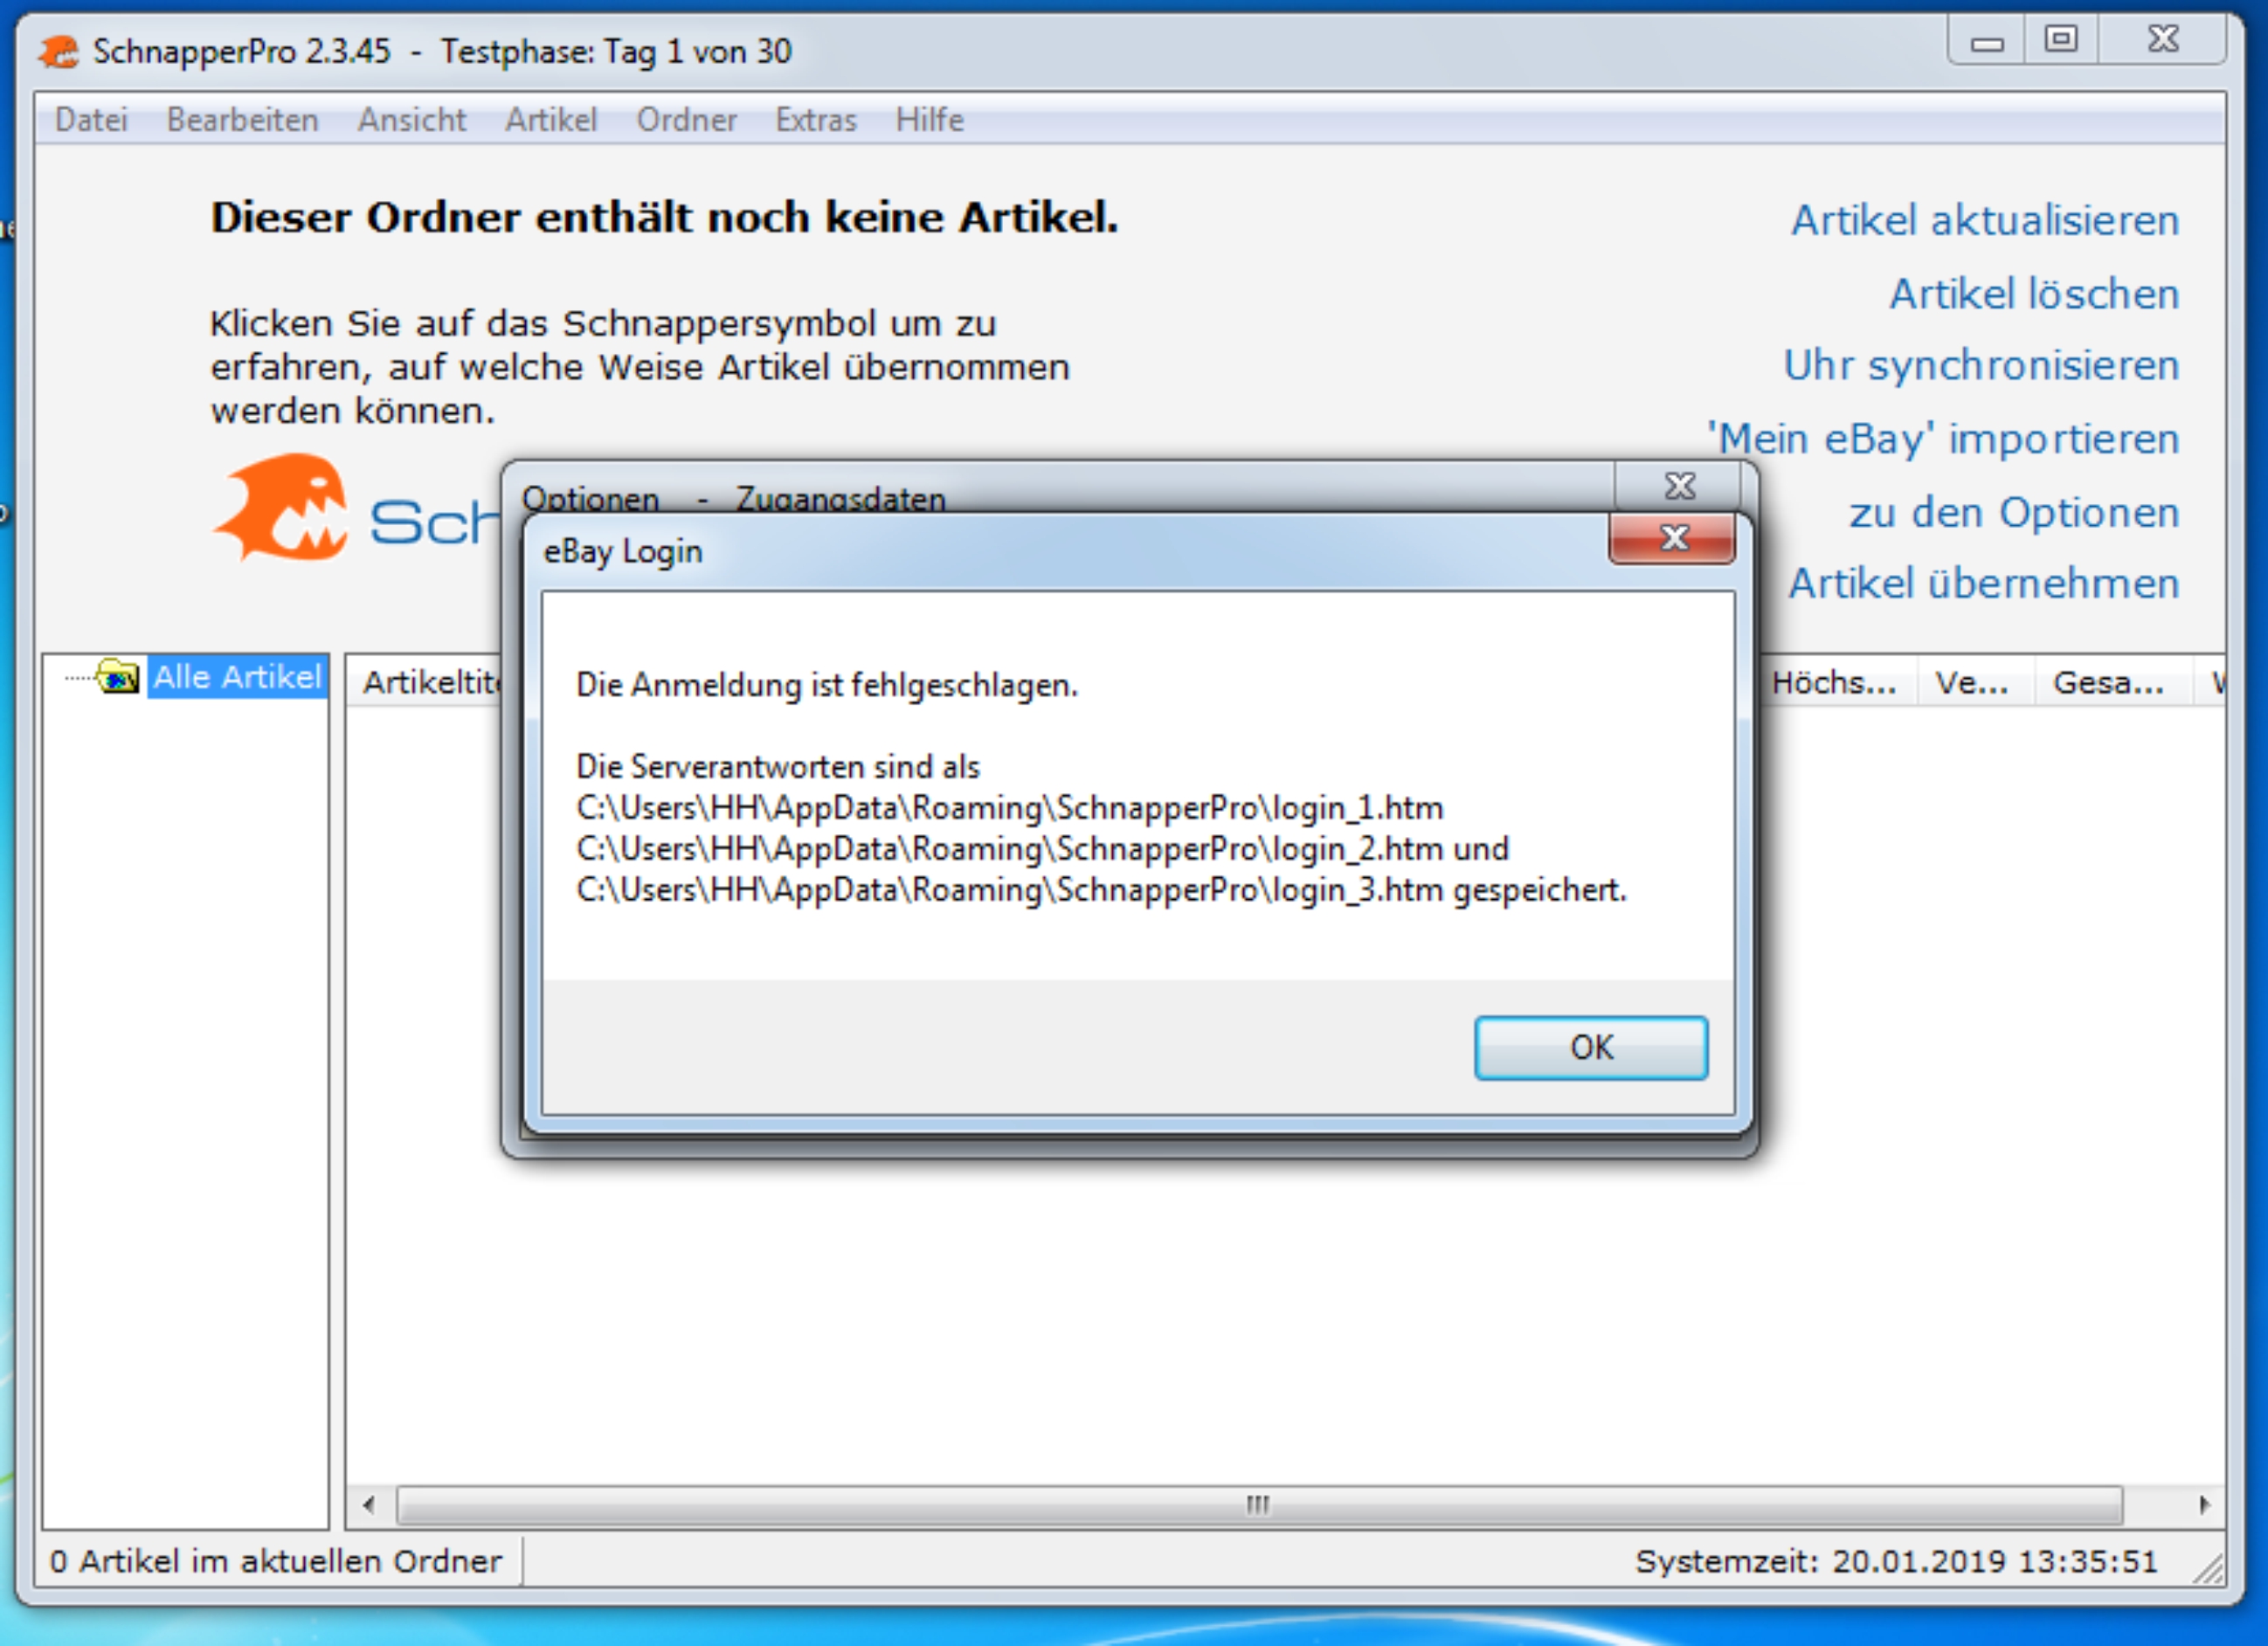Open the Datei menu
This screenshot has width=2268, height=1646.
click(x=91, y=120)
